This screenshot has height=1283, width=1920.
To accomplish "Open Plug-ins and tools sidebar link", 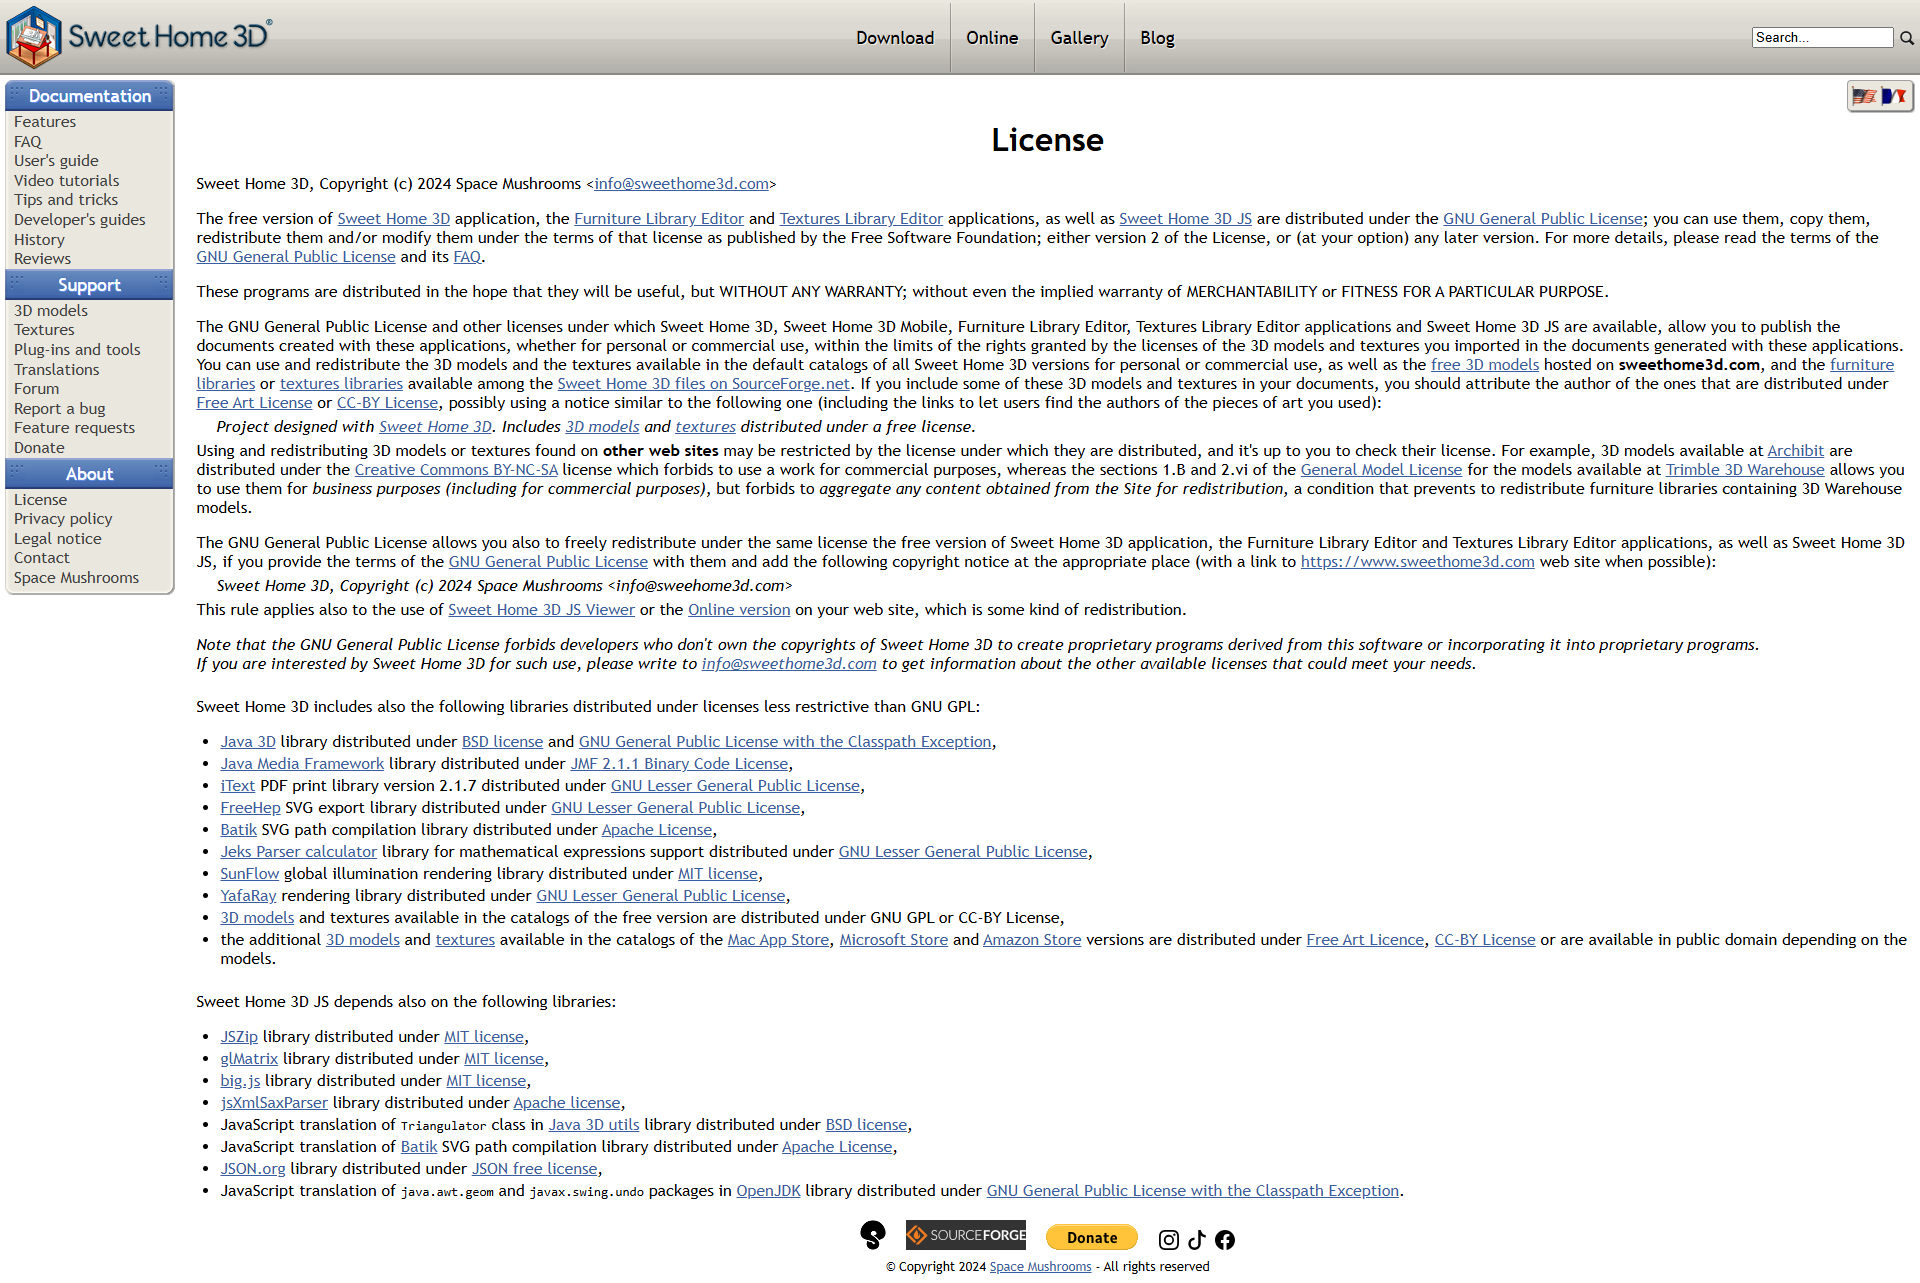I will click(x=77, y=350).
